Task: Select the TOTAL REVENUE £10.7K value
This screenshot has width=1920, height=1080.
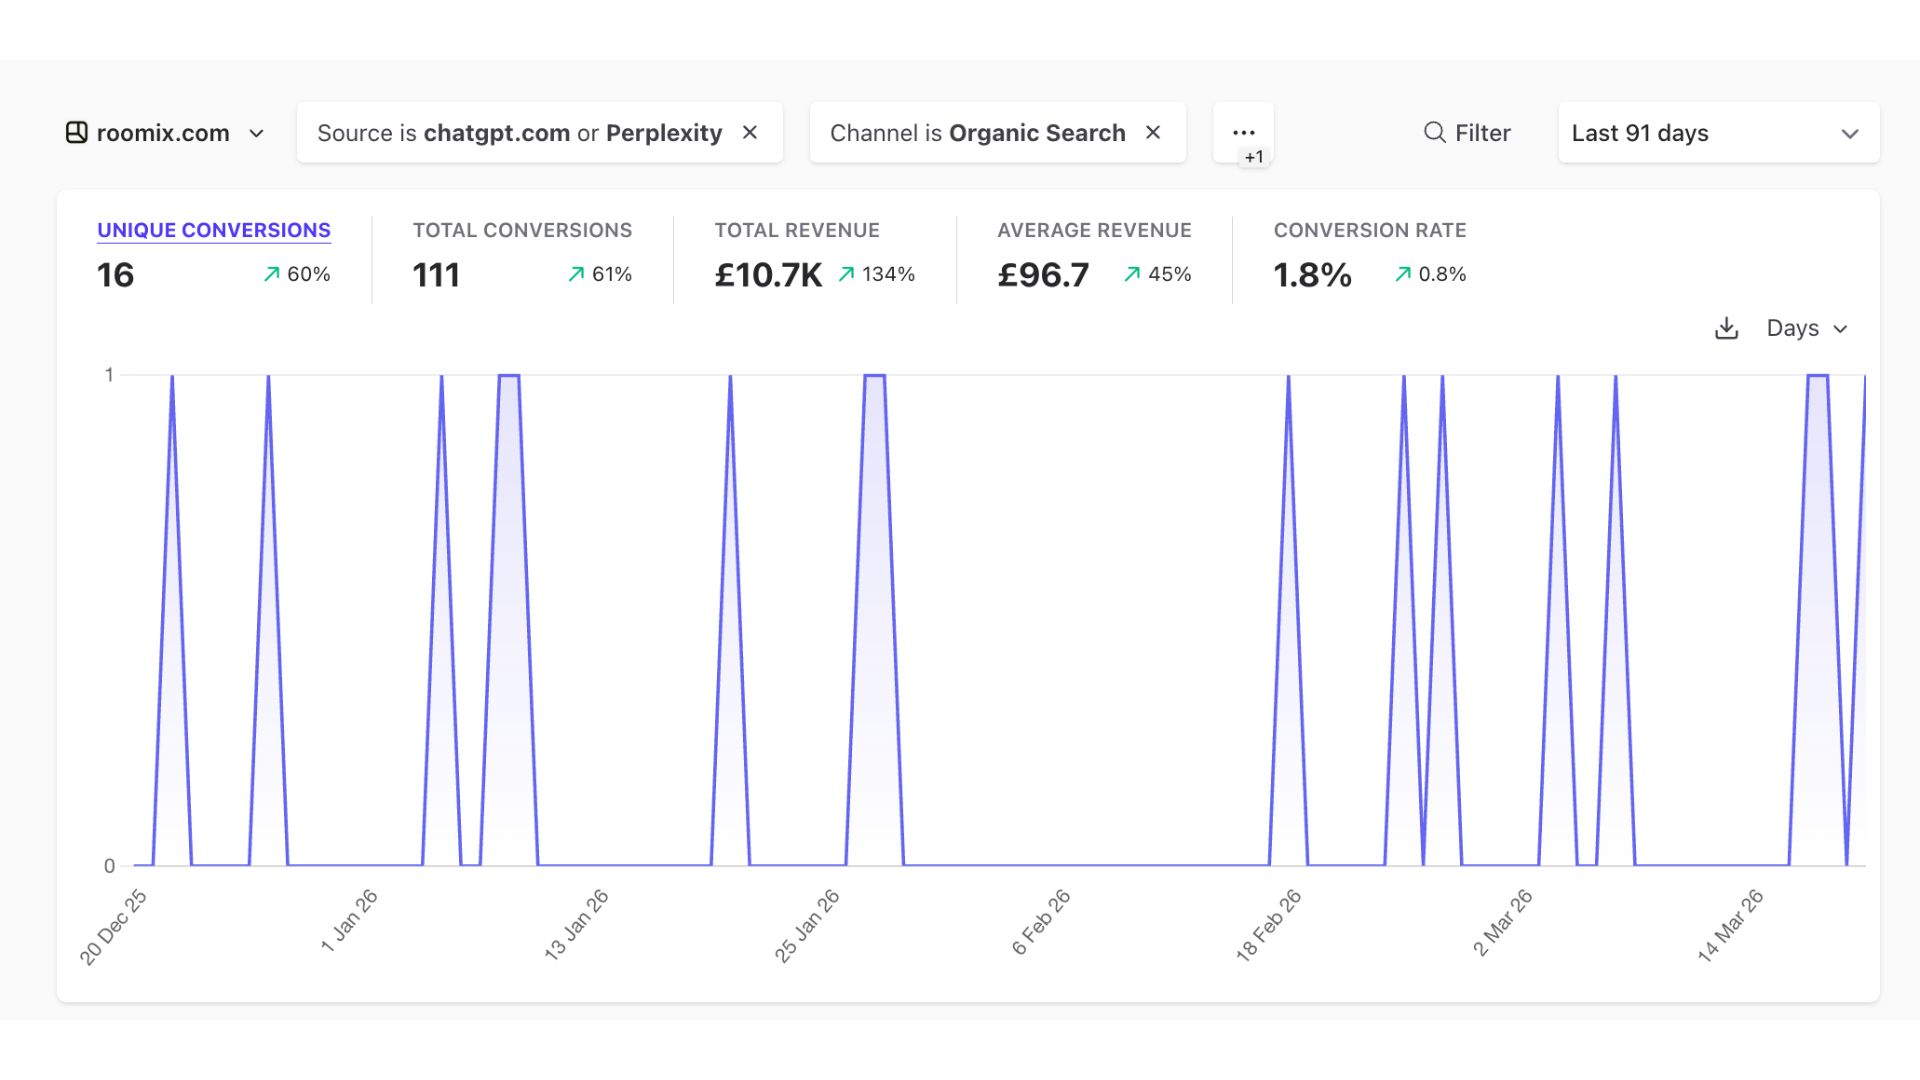Action: click(x=768, y=274)
